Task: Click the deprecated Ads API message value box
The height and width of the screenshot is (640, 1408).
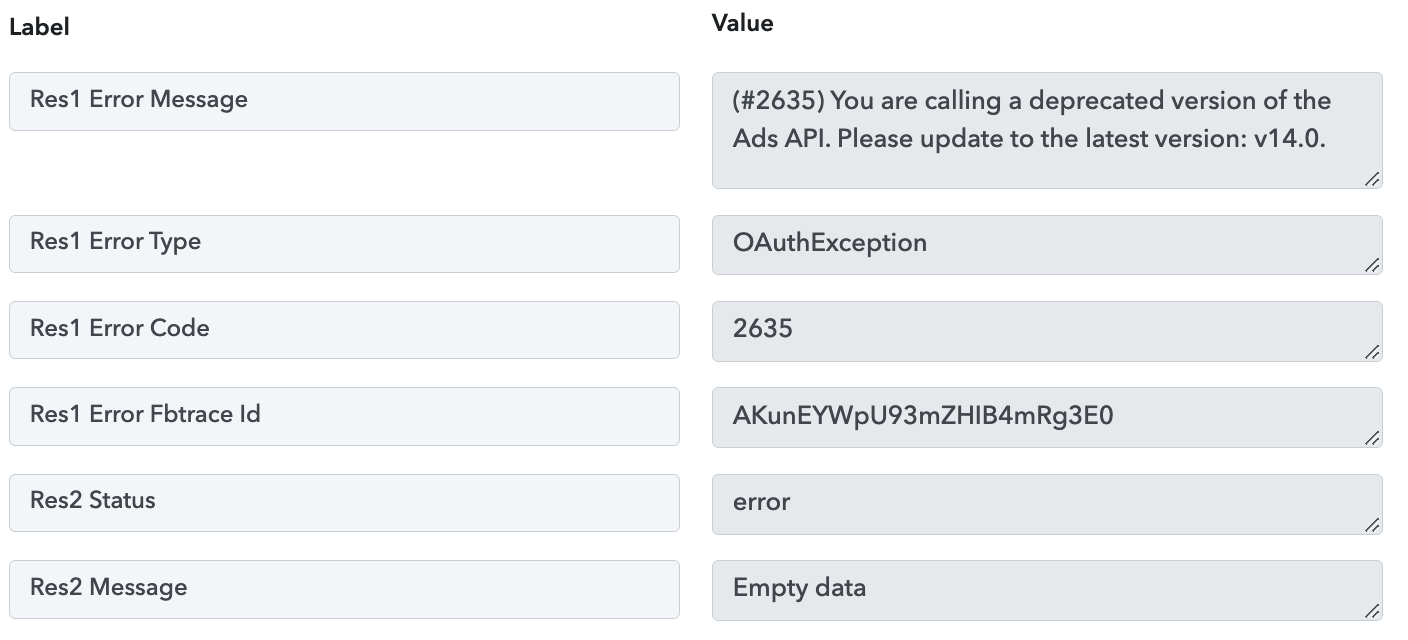Action: click(1047, 130)
